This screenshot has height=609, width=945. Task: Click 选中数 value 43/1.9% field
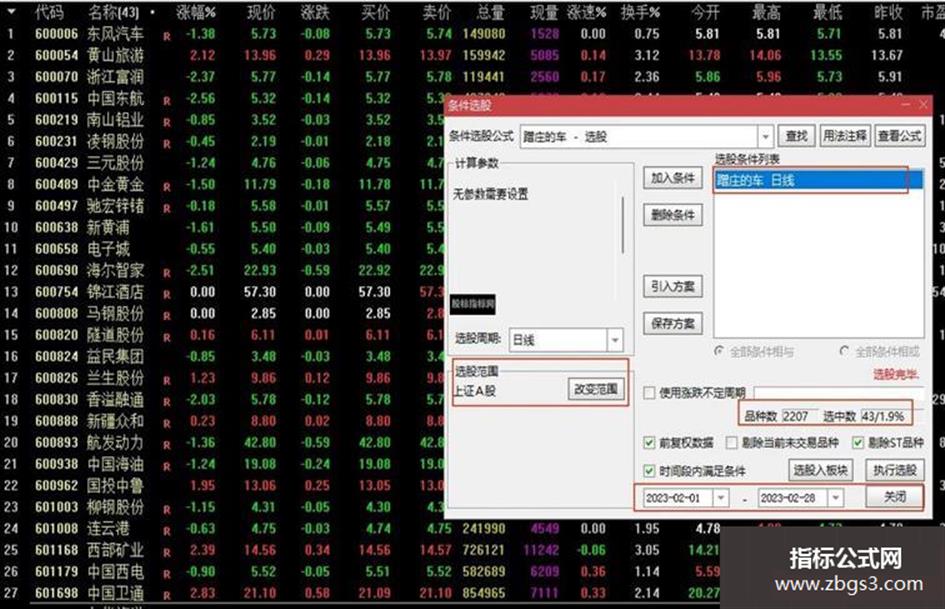point(884,416)
